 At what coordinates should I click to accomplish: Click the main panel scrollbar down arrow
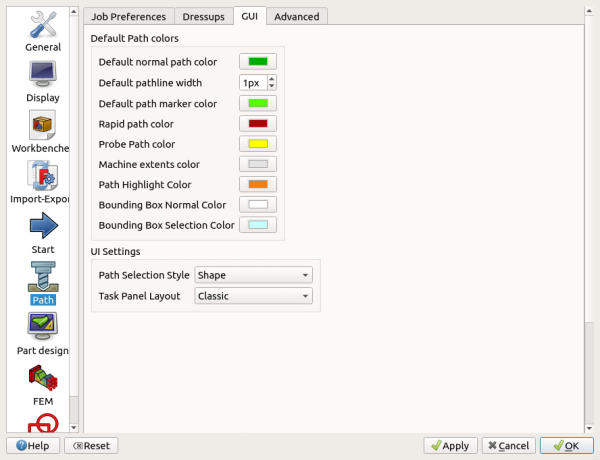tap(589, 428)
